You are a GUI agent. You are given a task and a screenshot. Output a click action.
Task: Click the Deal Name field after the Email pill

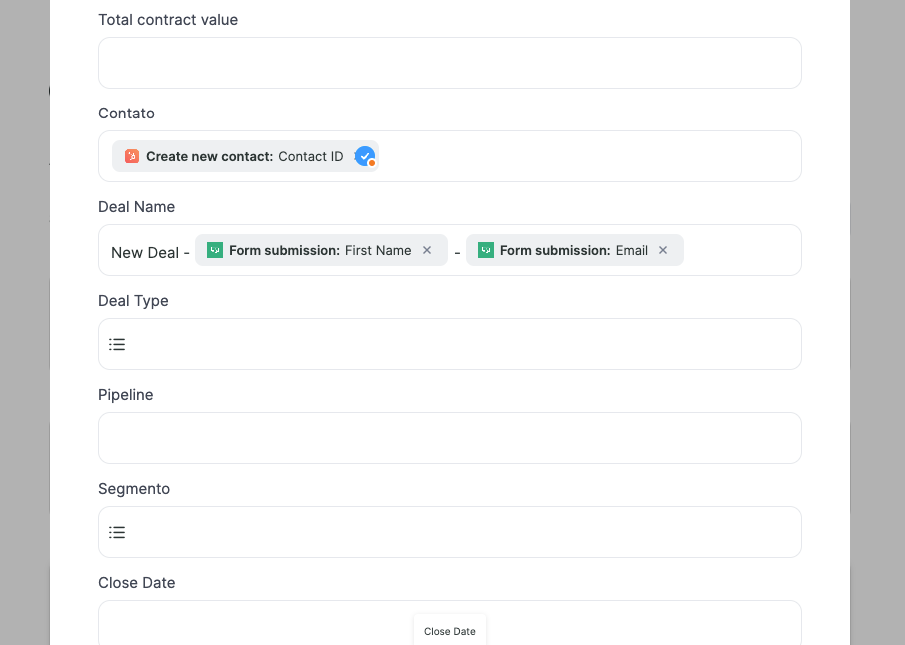pos(742,250)
